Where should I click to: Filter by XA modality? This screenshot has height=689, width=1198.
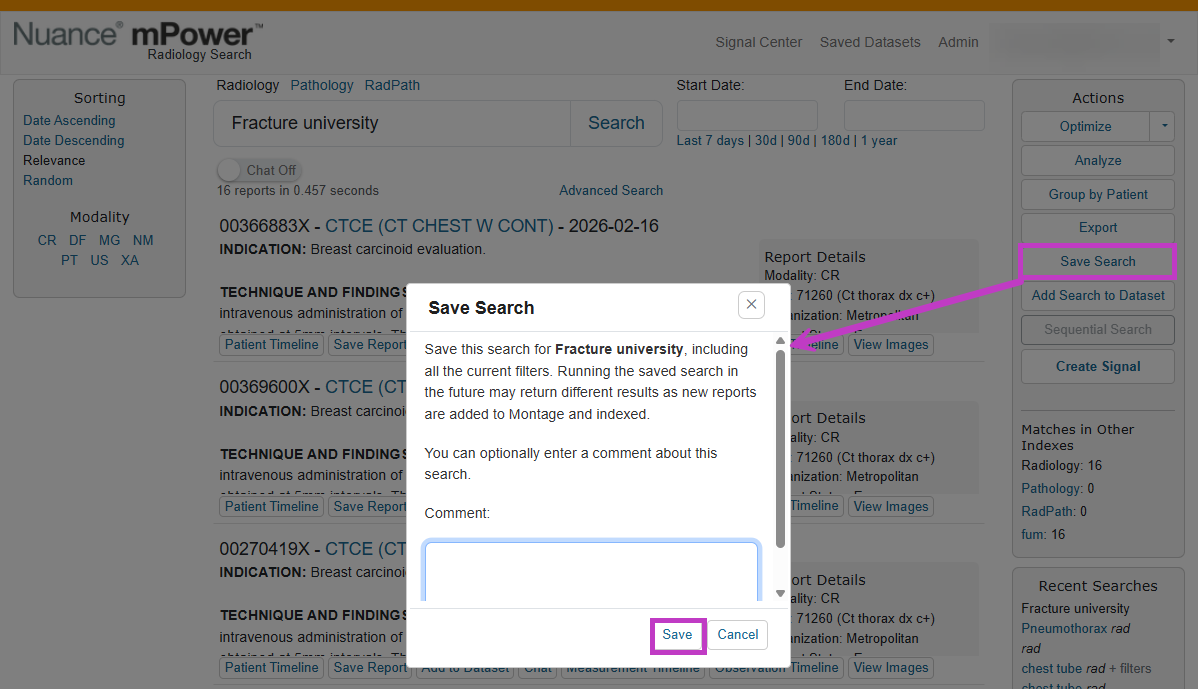pos(130,260)
